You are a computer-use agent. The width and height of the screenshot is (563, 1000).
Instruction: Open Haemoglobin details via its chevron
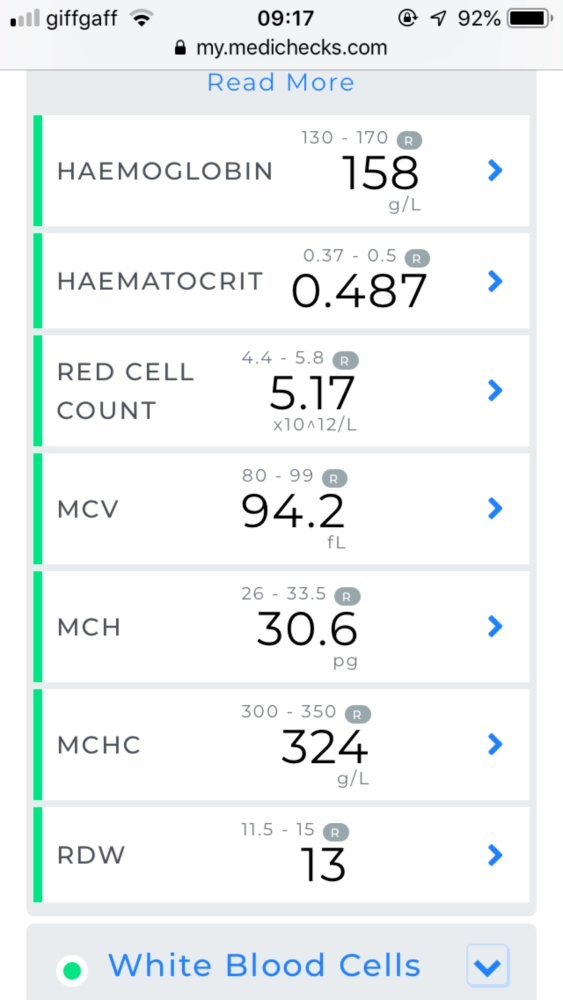point(495,170)
